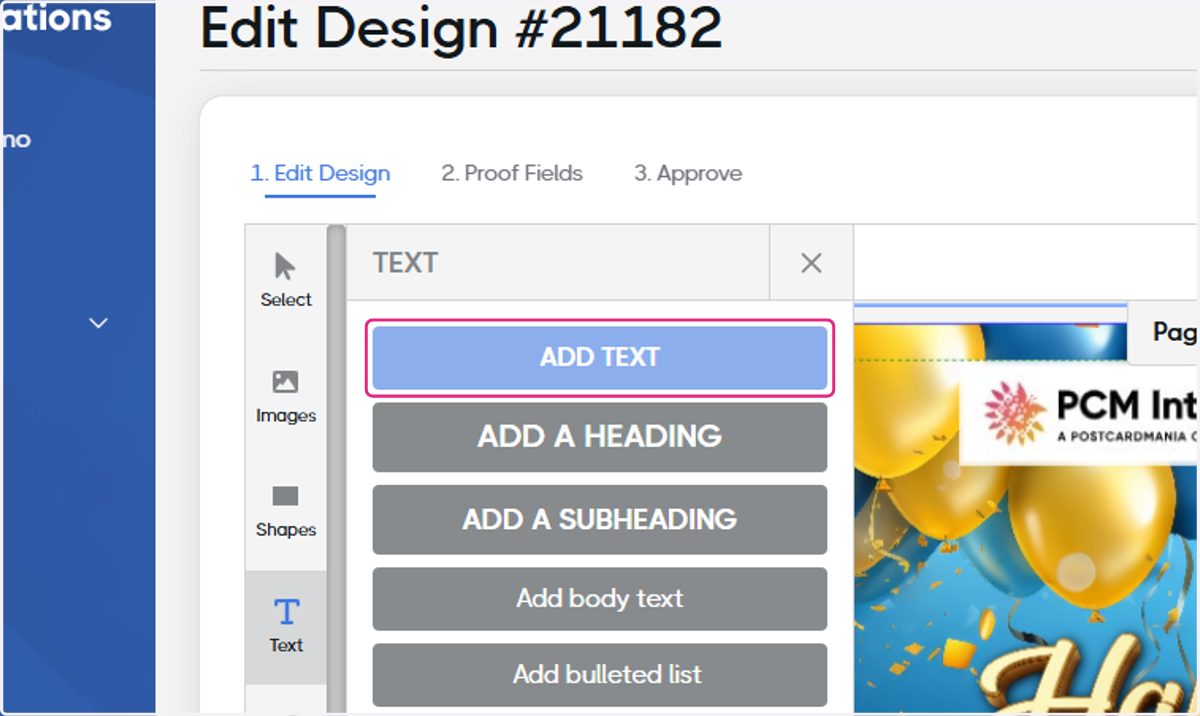Close the TEXT panel with X
Image resolution: width=1200 pixels, height=716 pixels.
click(x=811, y=263)
